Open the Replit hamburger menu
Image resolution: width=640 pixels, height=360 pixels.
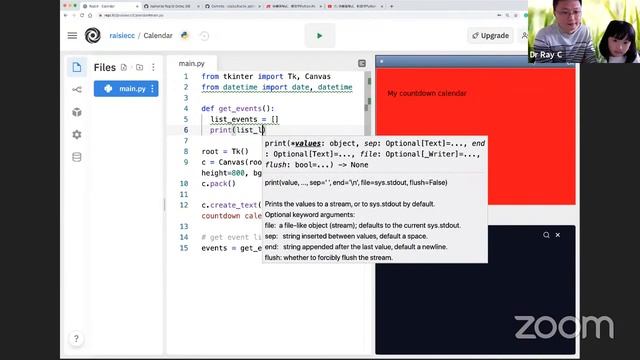[x=72, y=36]
